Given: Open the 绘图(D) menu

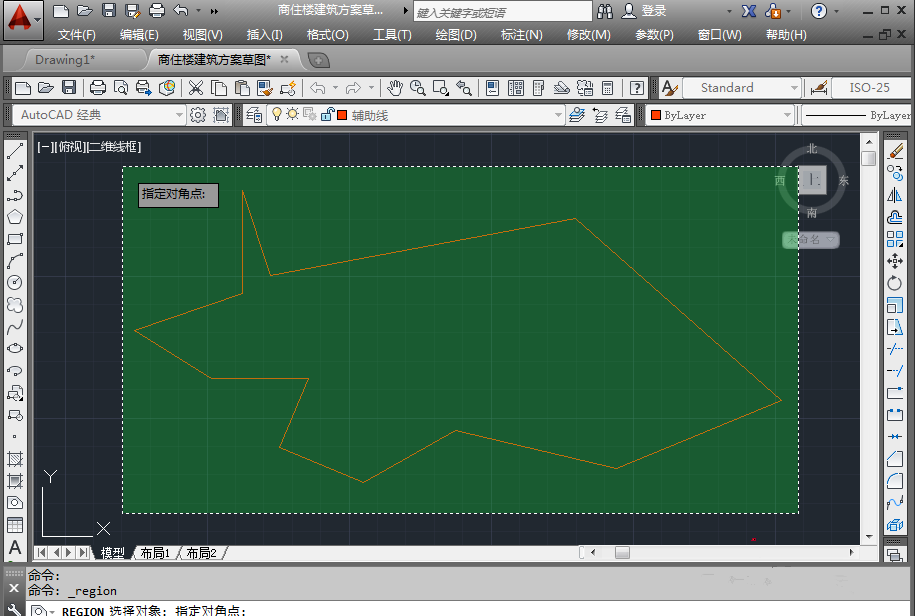Looking at the screenshot, I should coord(456,35).
